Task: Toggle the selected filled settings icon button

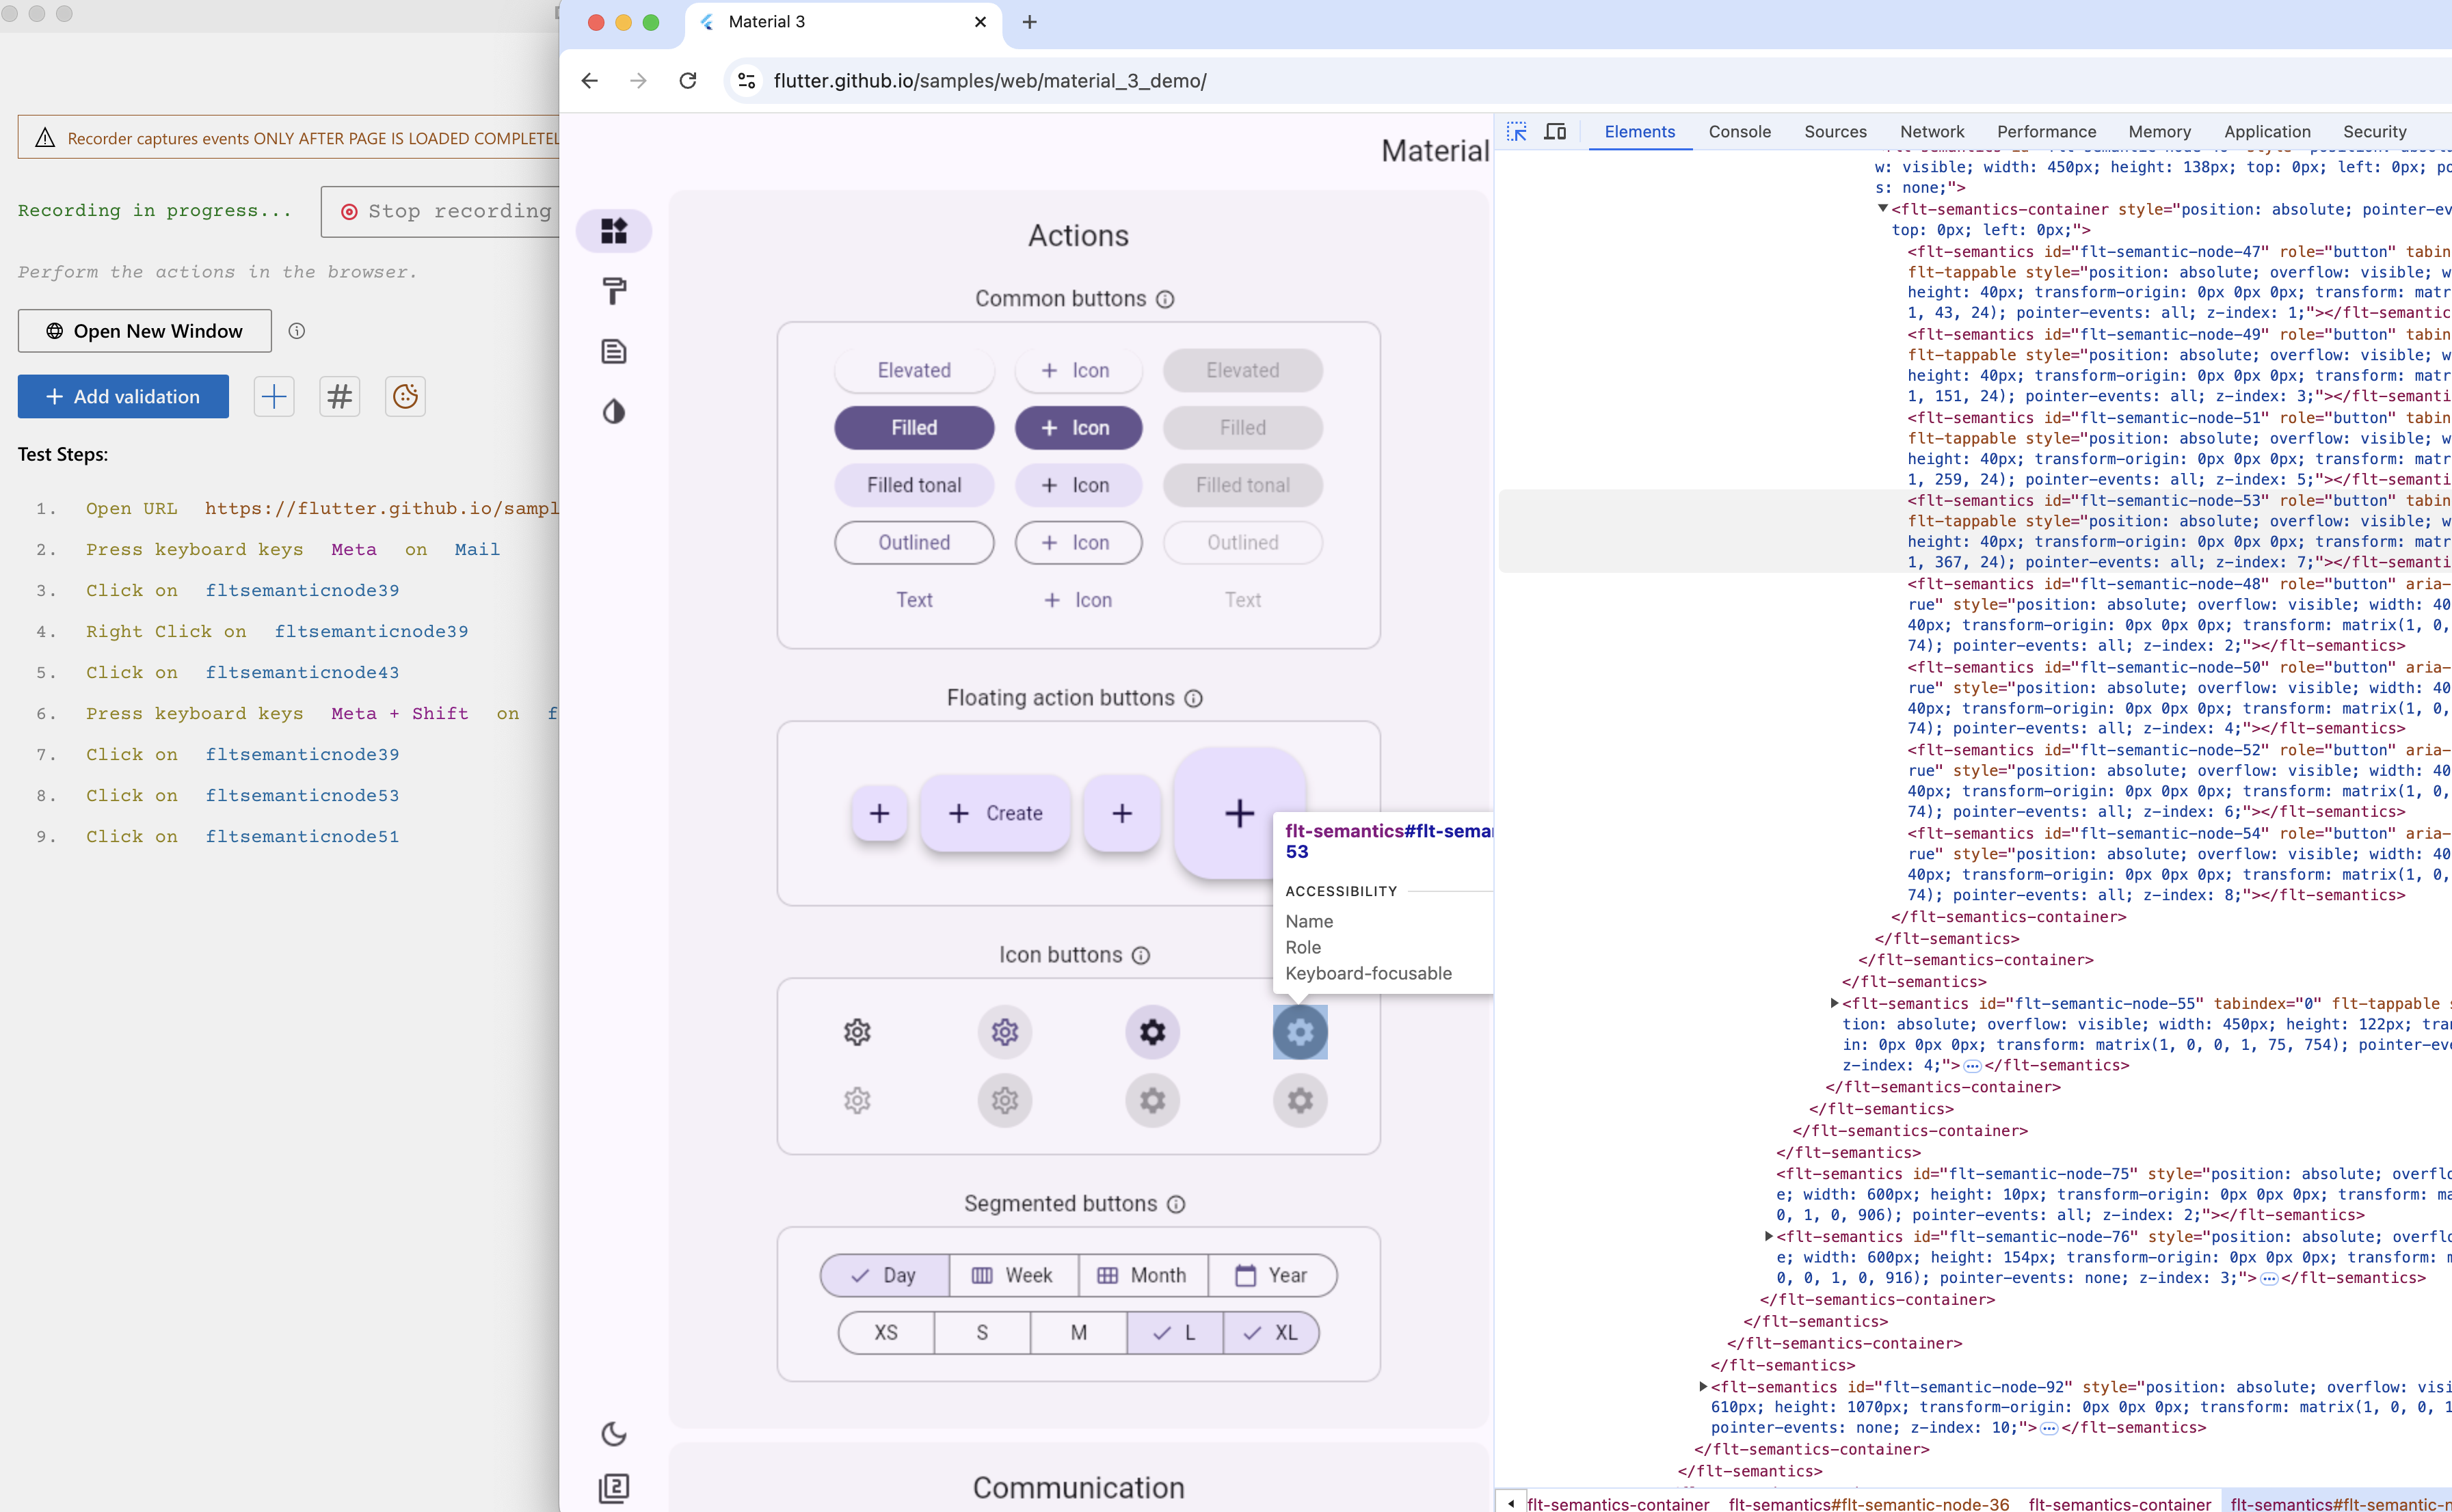Action: (x=1152, y=1032)
